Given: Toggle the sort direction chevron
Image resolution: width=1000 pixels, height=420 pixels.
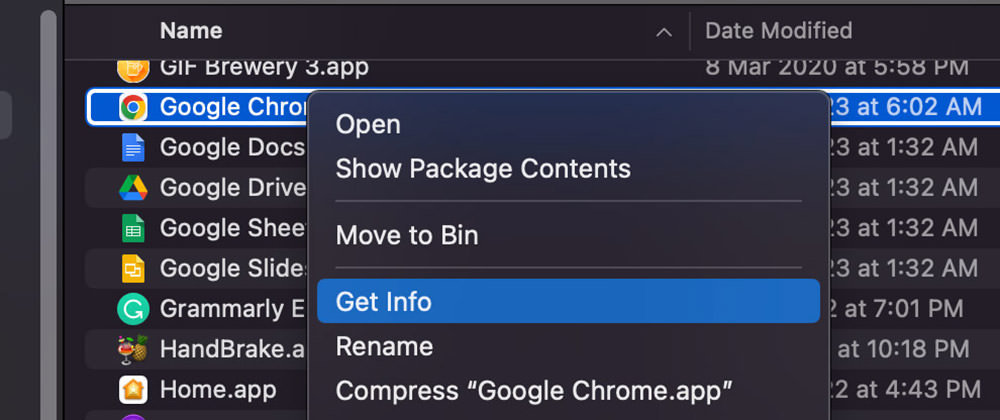Looking at the screenshot, I should click(664, 32).
